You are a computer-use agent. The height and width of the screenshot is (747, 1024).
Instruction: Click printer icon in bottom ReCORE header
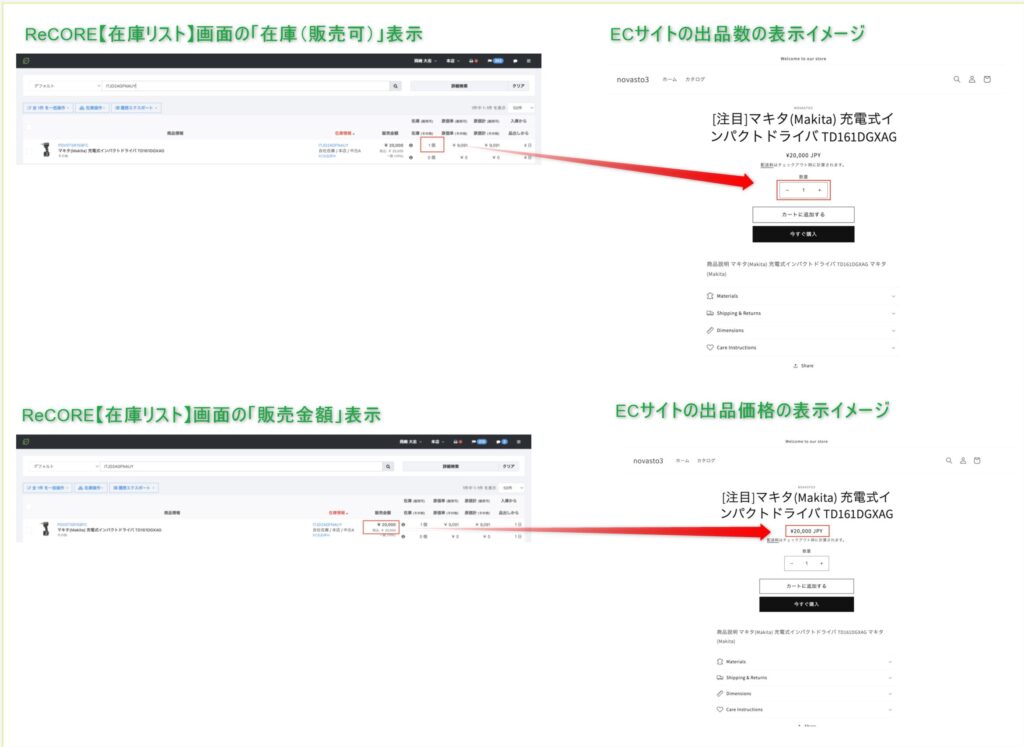tap(457, 442)
